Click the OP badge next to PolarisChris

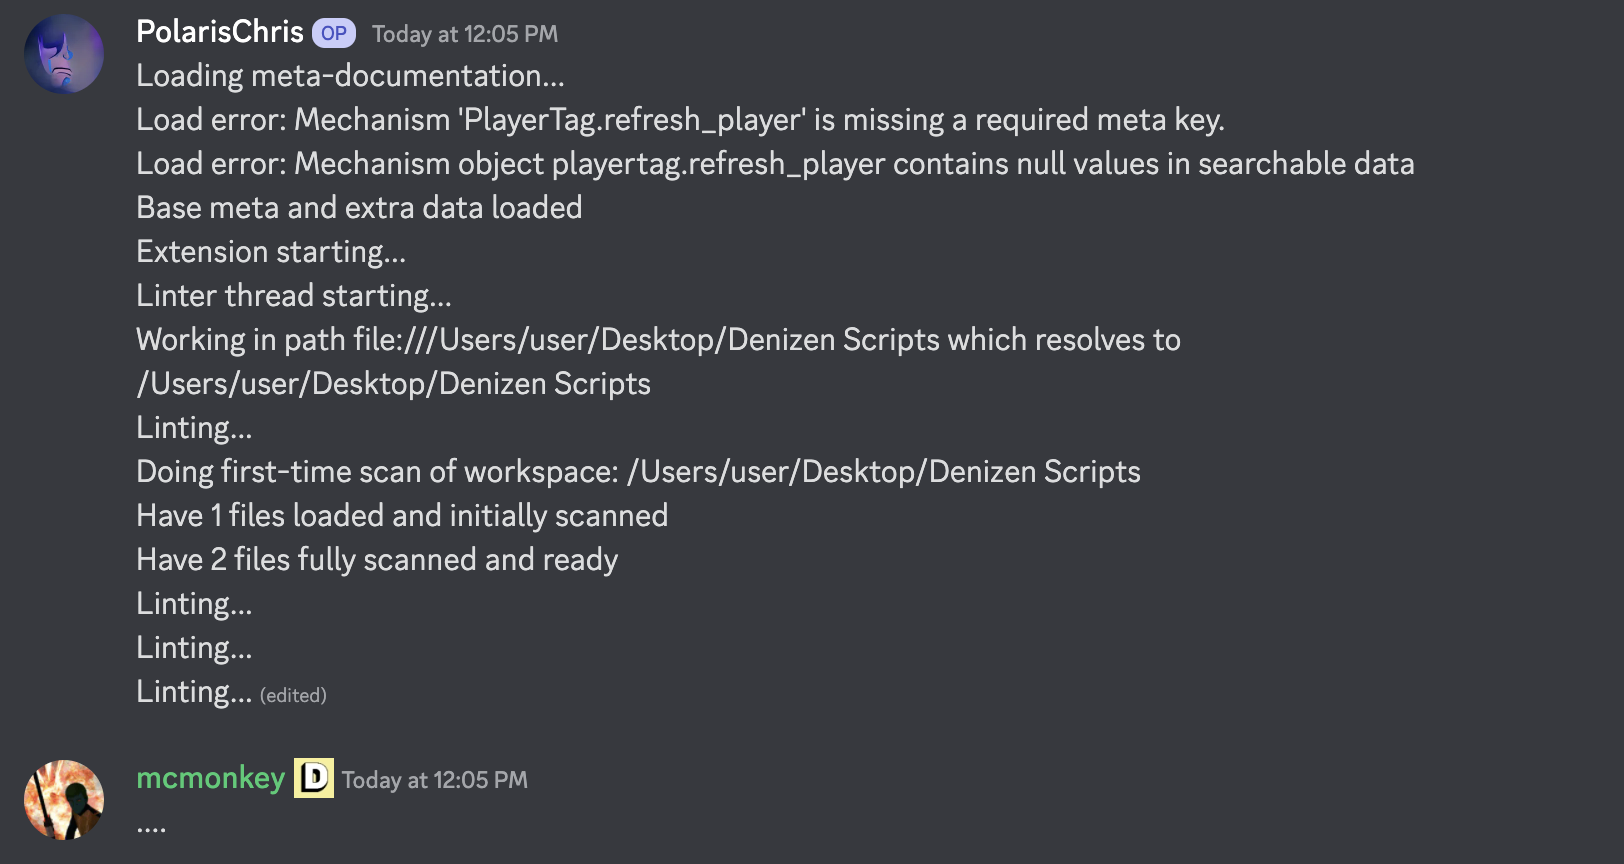click(x=334, y=33)
